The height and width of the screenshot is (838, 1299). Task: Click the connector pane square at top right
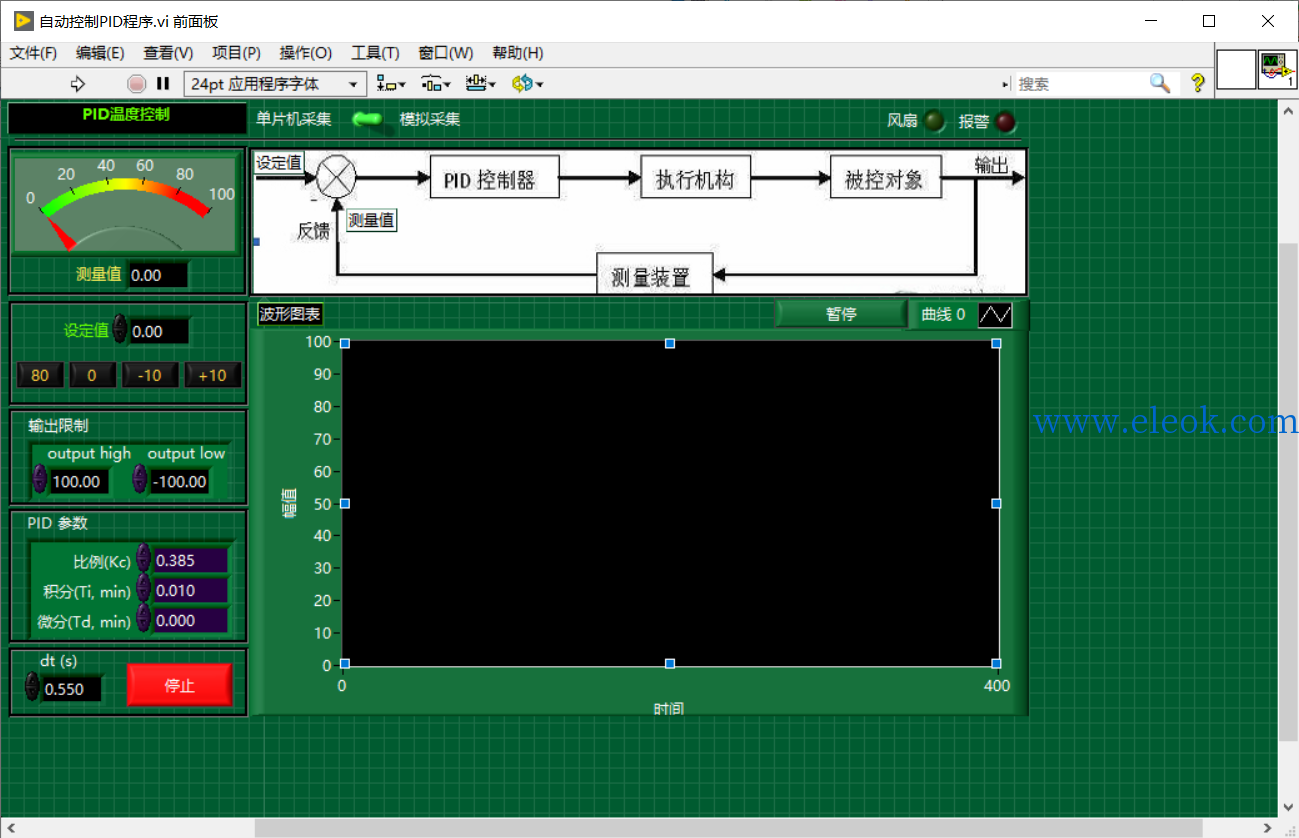pyautogui.click(x=1236, y=70)
